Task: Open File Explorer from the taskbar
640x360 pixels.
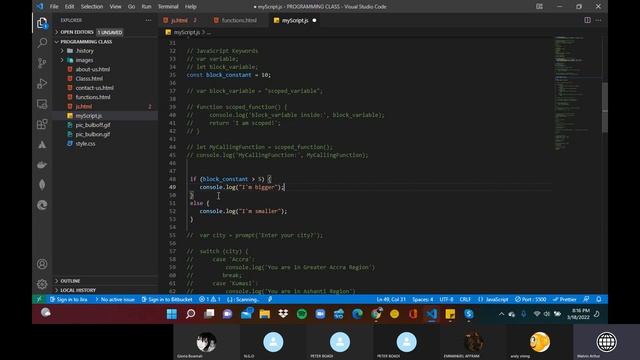Action: pos(264,314)
